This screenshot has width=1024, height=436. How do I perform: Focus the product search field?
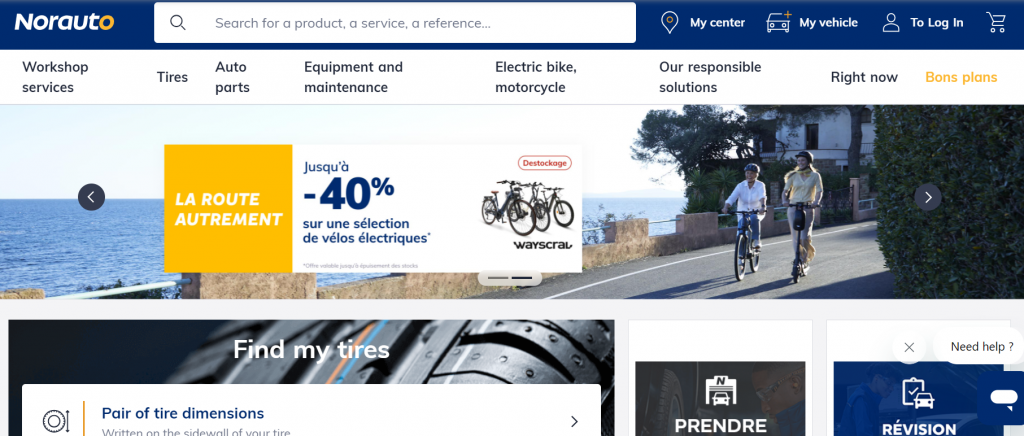(394, 23)
